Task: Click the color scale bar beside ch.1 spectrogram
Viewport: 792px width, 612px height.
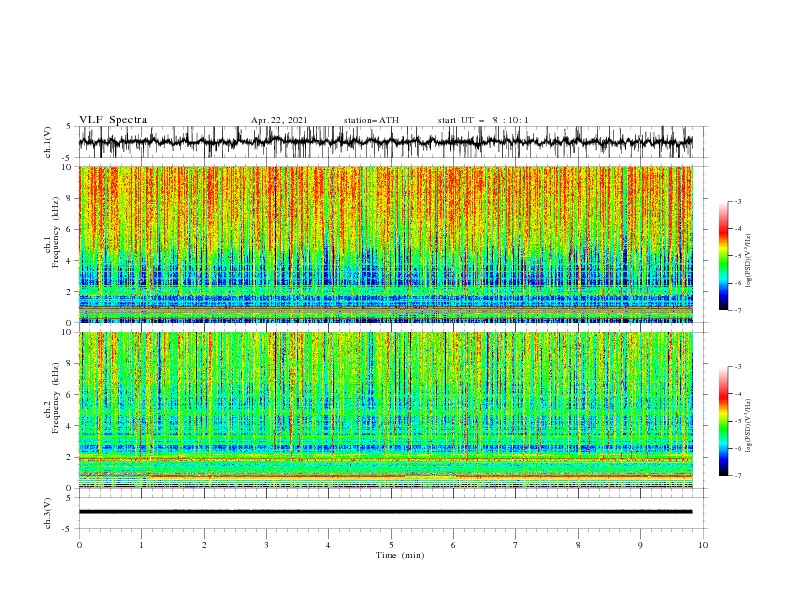Action: click(724, 256)
